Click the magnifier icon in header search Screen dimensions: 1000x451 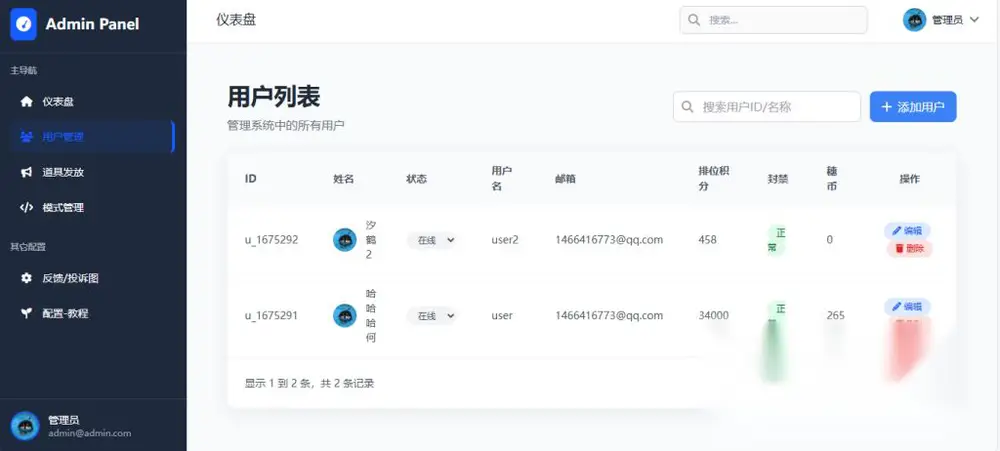coord(694,20)
